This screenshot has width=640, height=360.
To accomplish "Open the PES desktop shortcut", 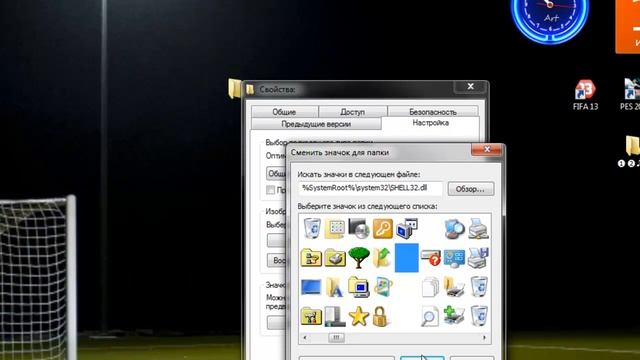I will [x=631, y=95].
